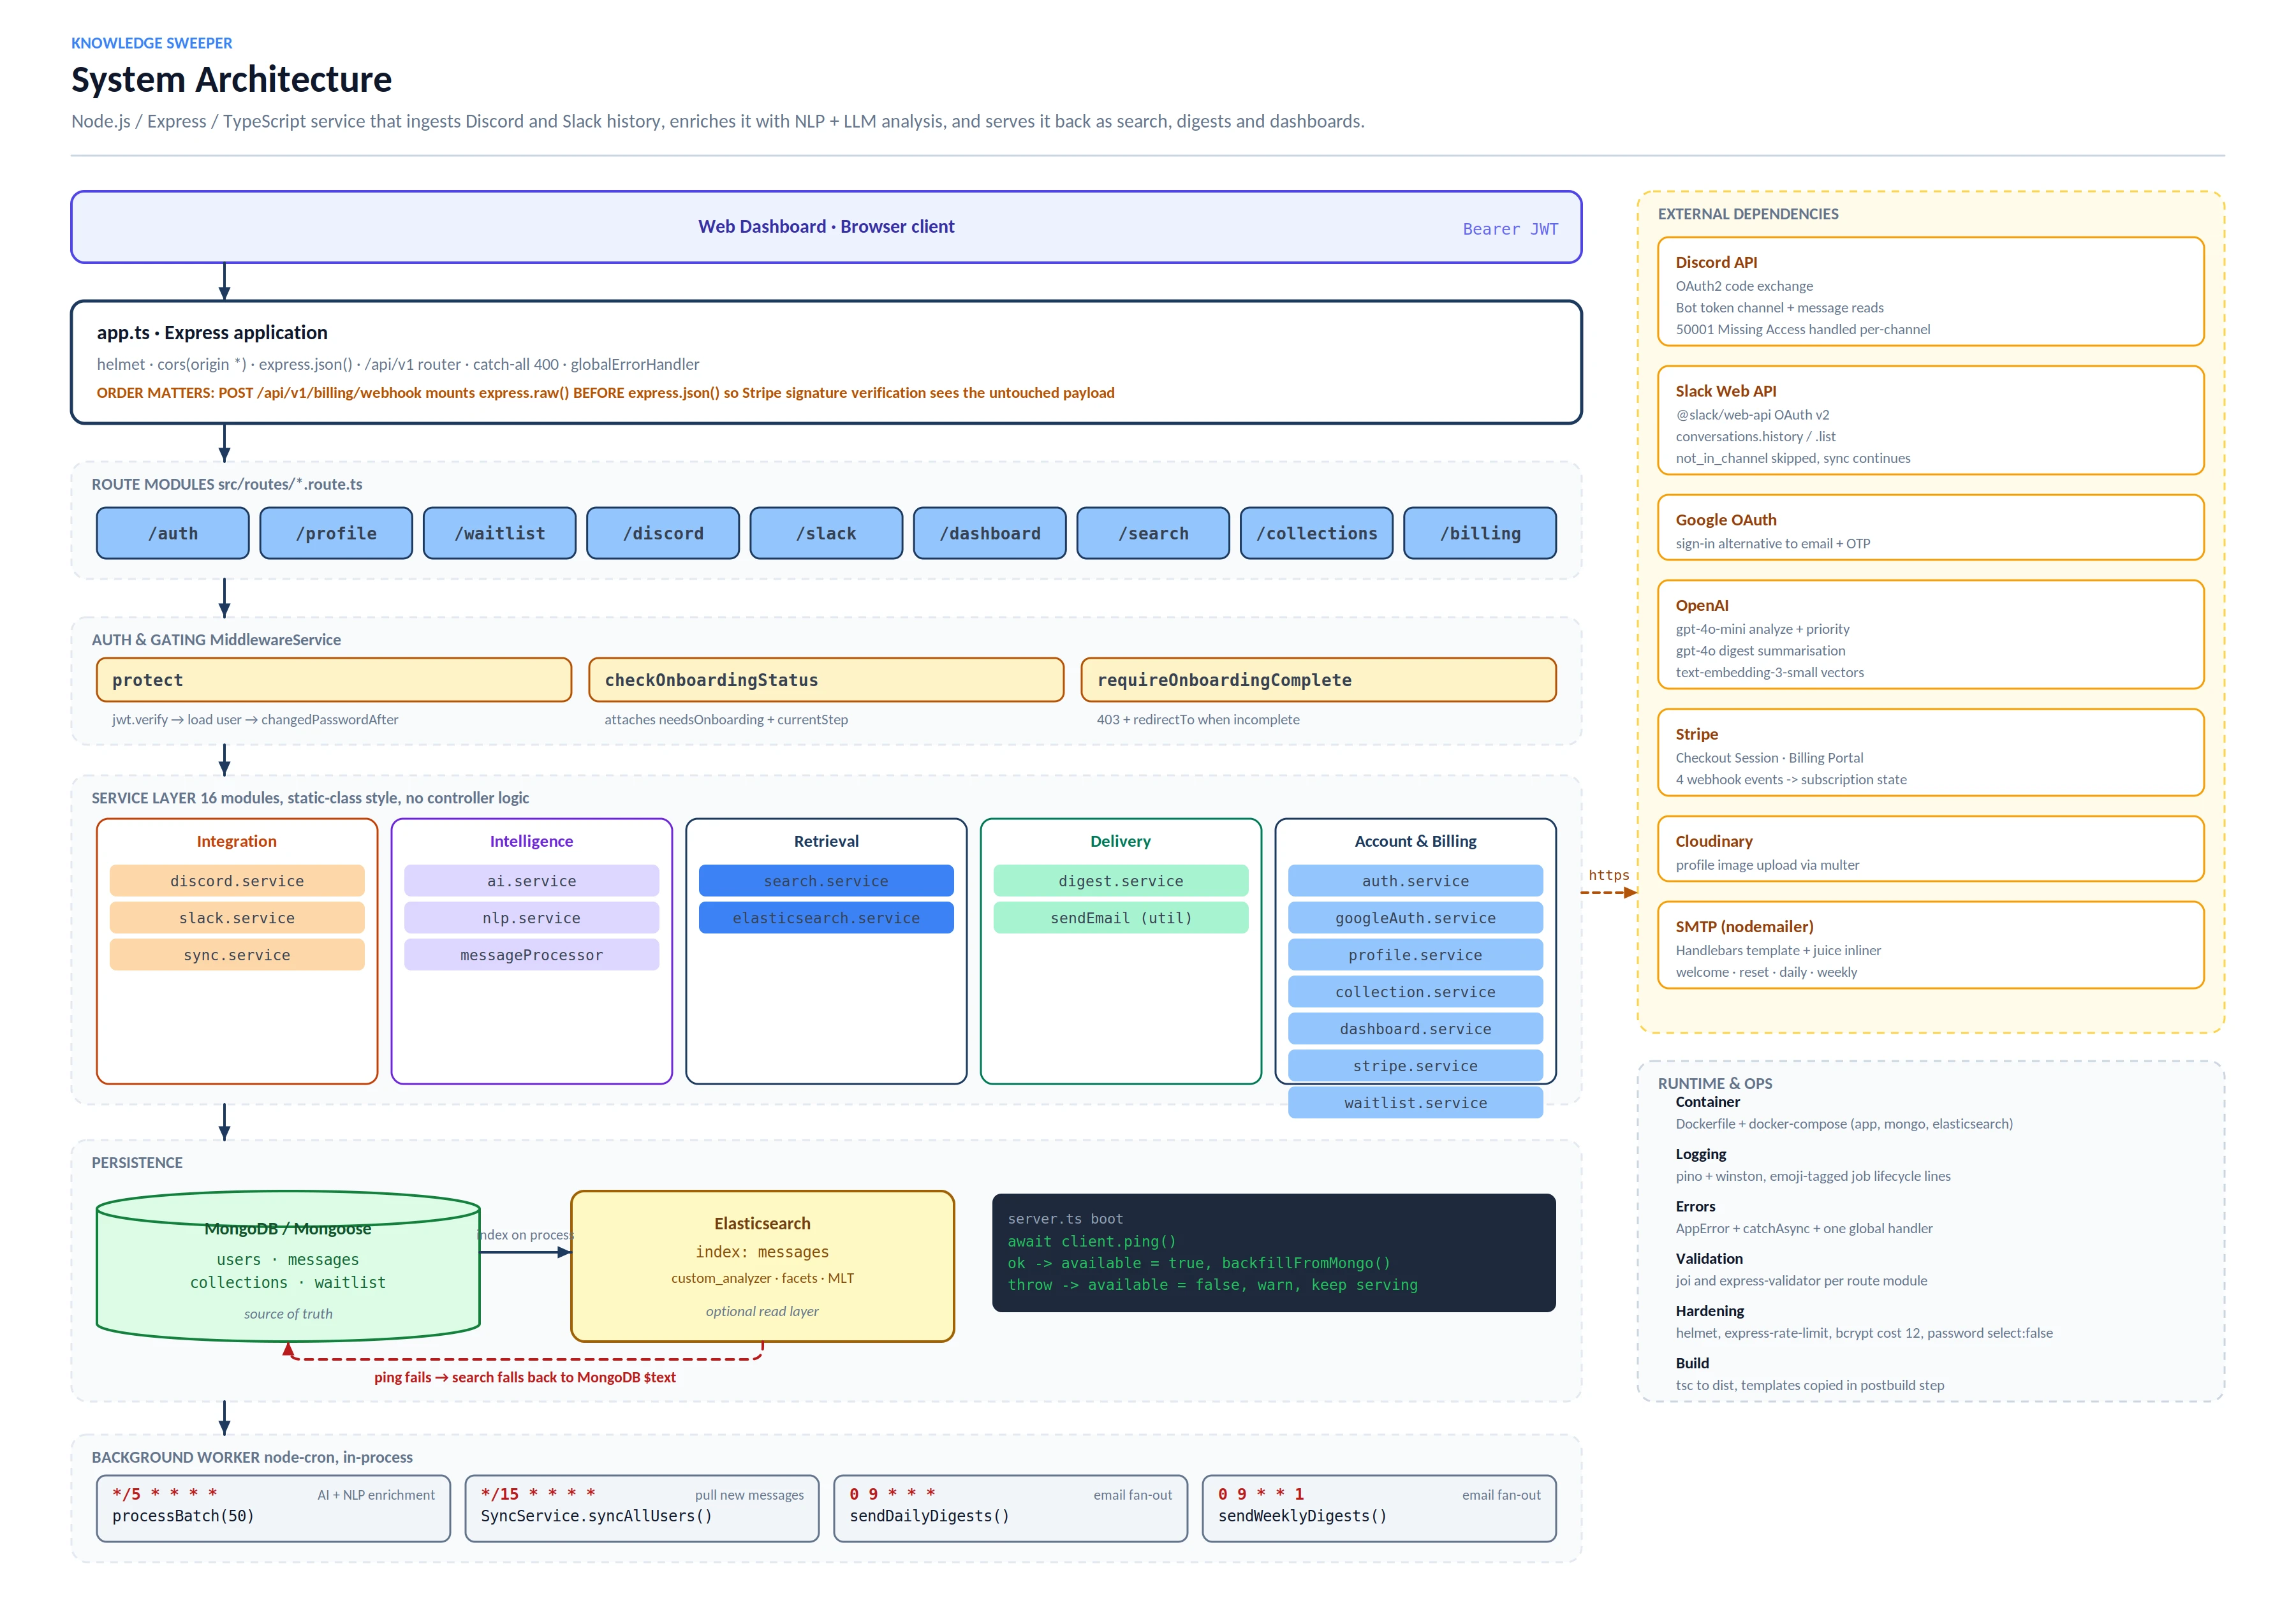Select the checkOnboardingStatus middleware box

click(x=826, y=680)
